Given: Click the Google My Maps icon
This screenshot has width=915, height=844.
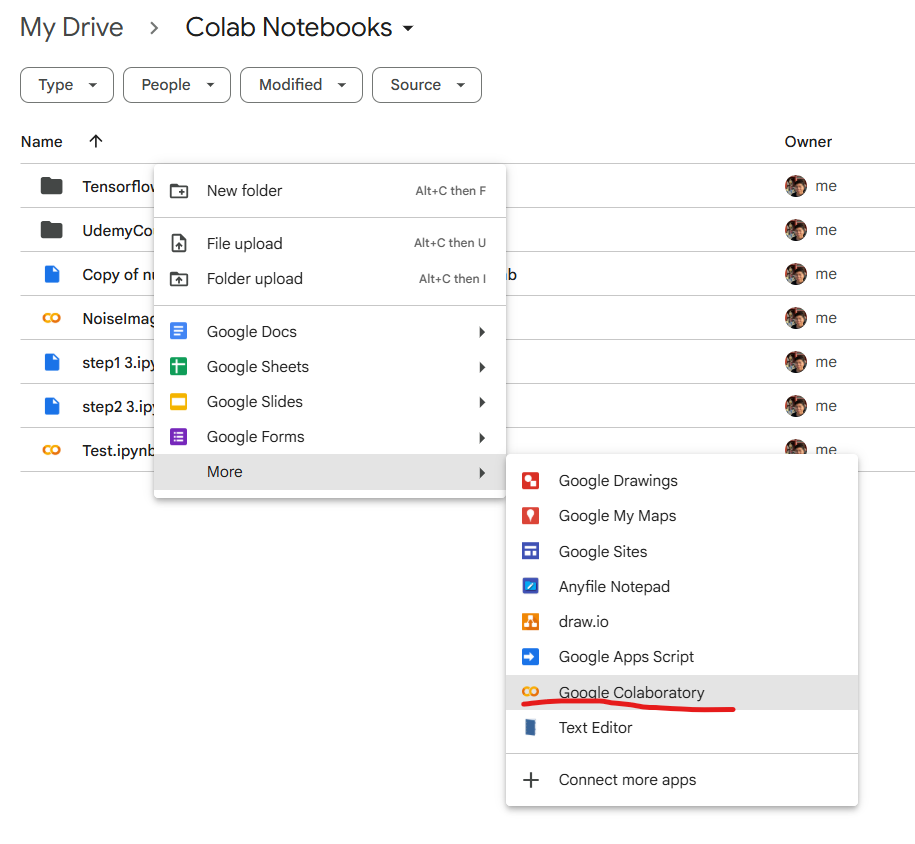Looking at the screenshot, I should tap(531, 516).
